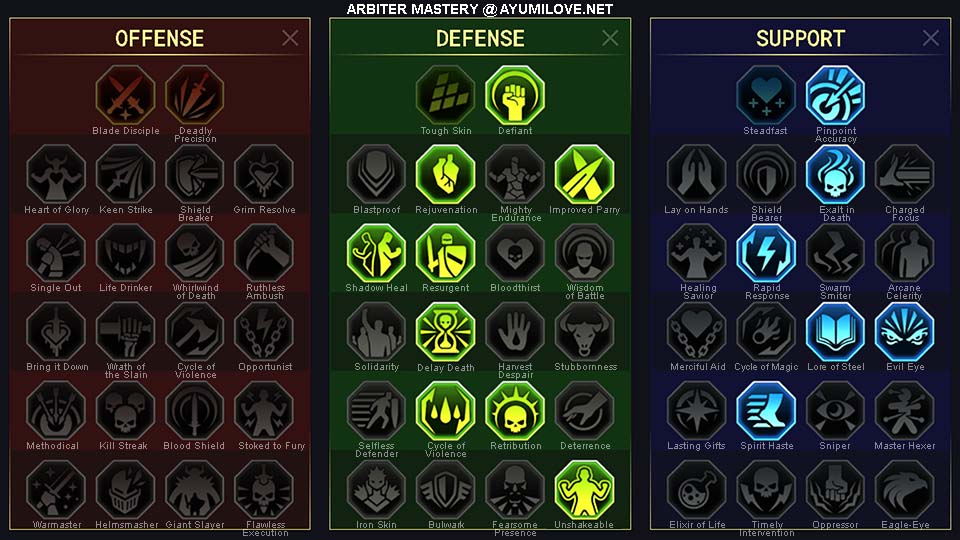This screenshot has height=540, width=960.
Task: Select the Blade Disciple mastery icon
Action: 126,96
